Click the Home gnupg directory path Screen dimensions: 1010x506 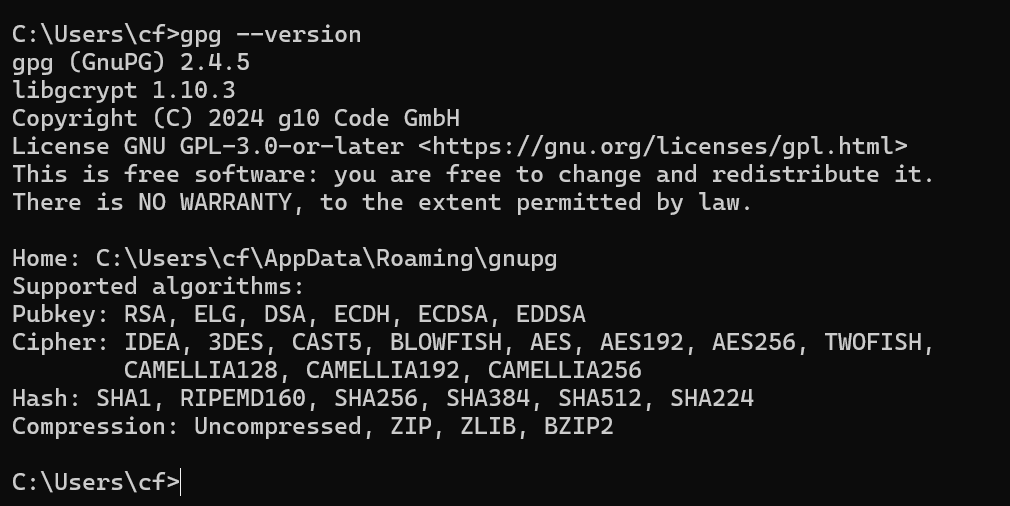[327, 259]
